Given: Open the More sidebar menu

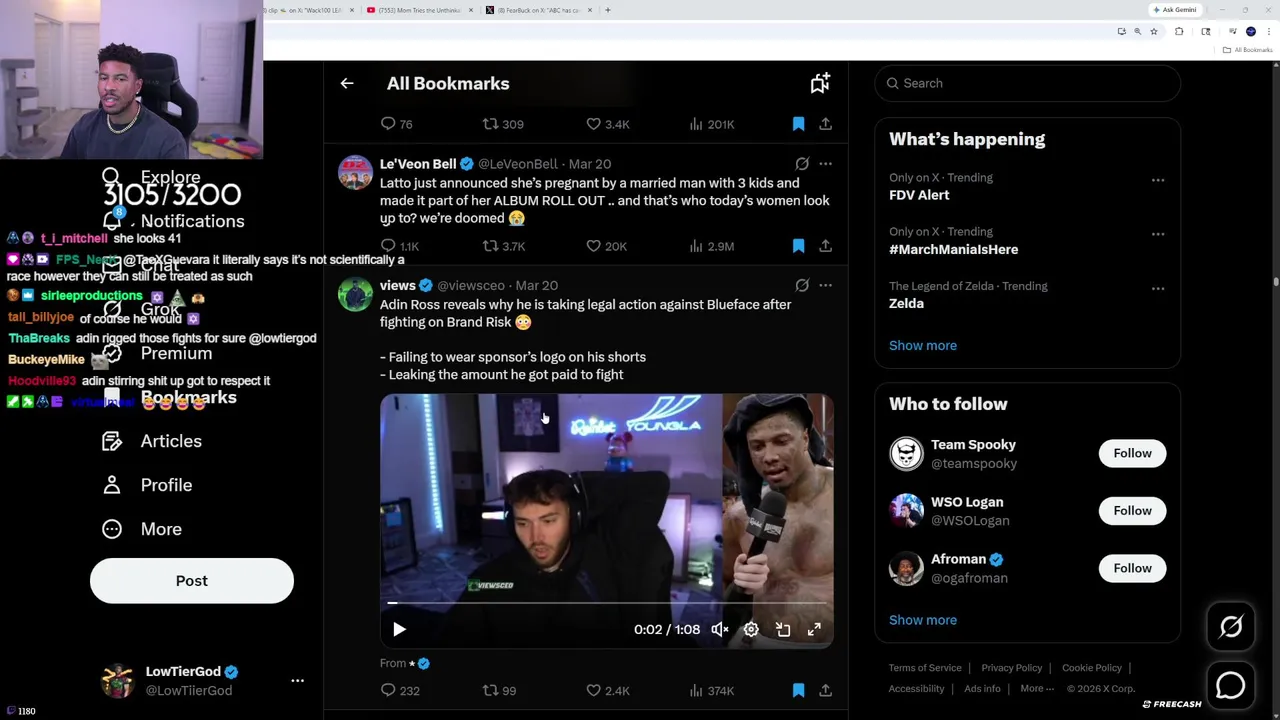Looking at the screenshot, I should tap(142, 529).
